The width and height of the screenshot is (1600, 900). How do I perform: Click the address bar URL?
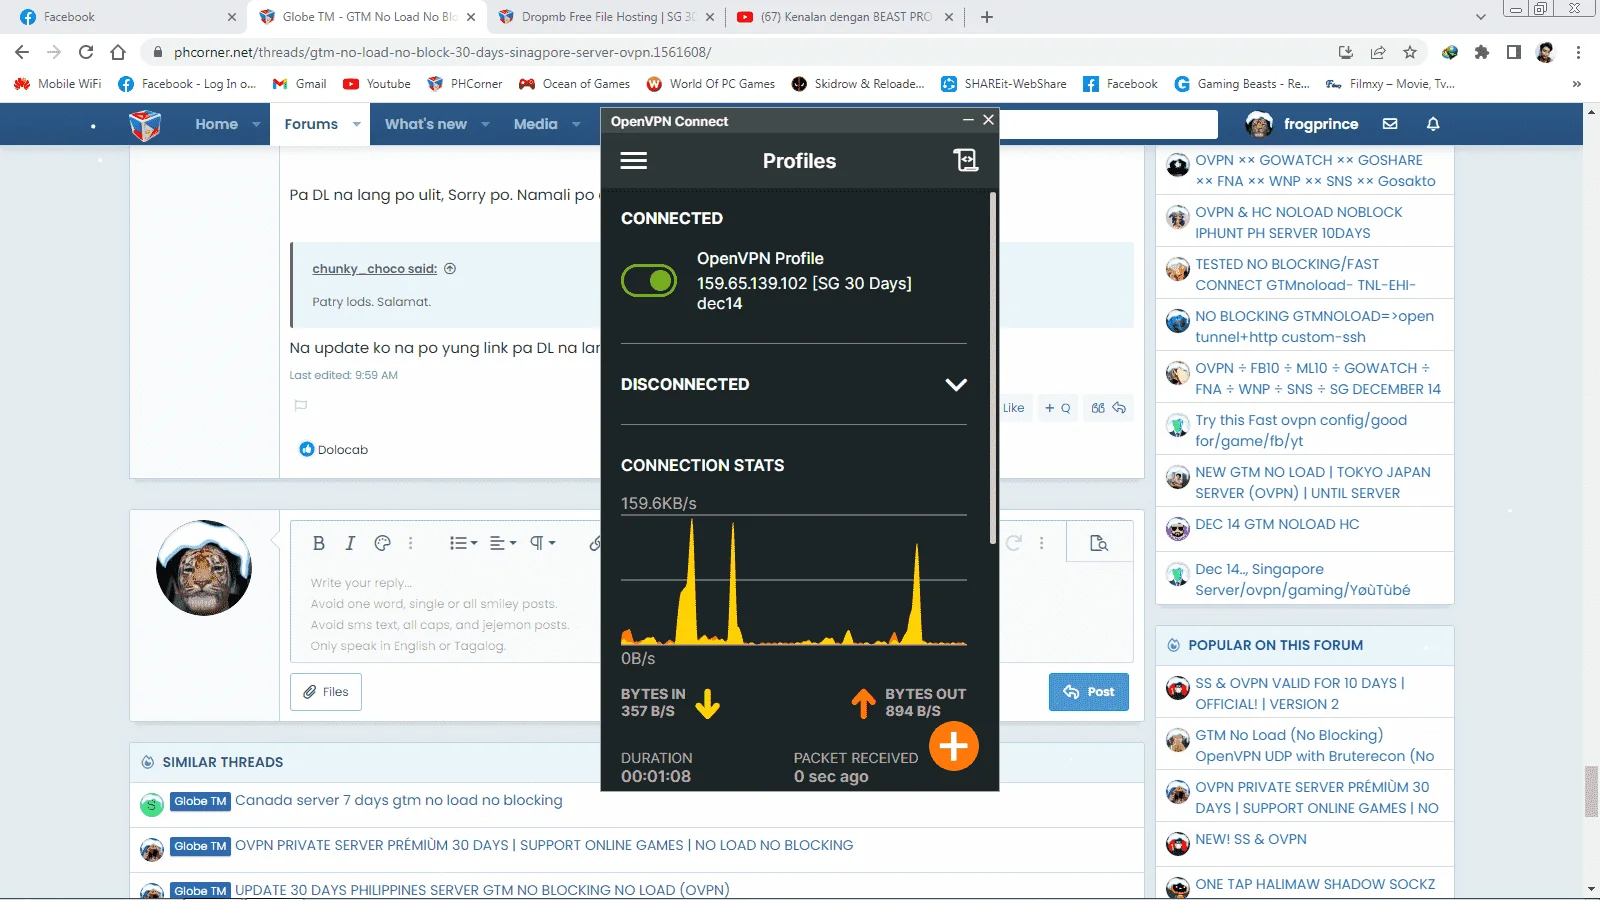click(x=442, y=52)
